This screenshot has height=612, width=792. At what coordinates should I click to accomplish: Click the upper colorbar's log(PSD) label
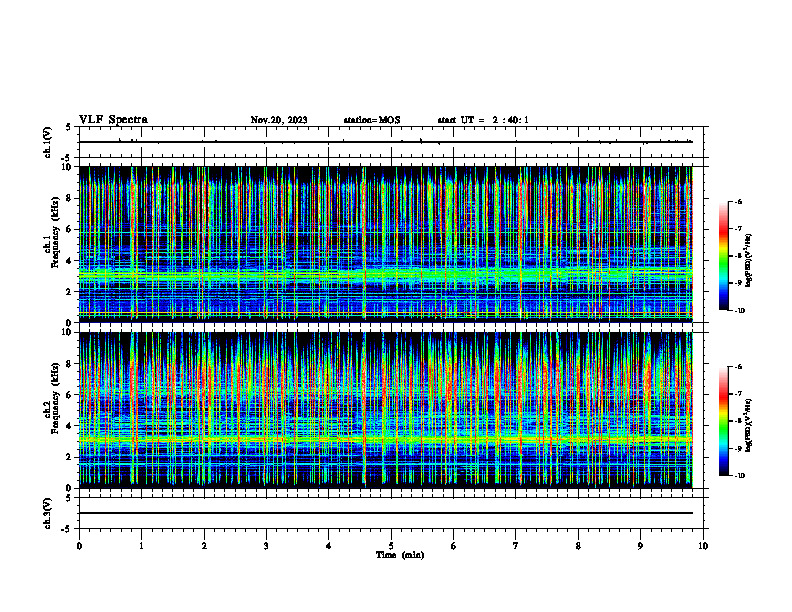pos(749,261)
